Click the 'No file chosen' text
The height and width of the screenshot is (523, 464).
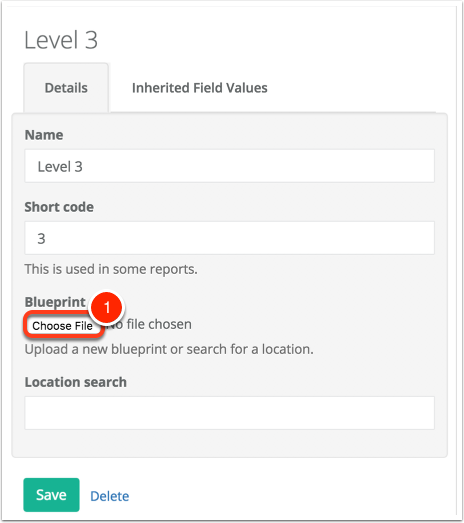click(149, 324)
